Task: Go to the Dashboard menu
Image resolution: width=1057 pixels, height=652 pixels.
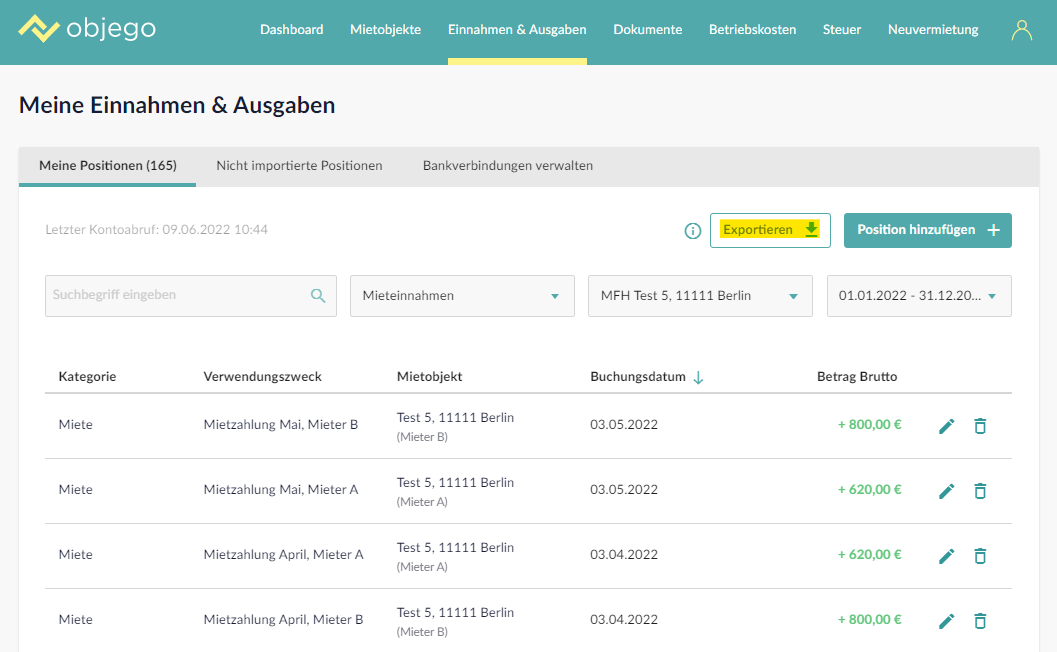Action: pos(291,30)
